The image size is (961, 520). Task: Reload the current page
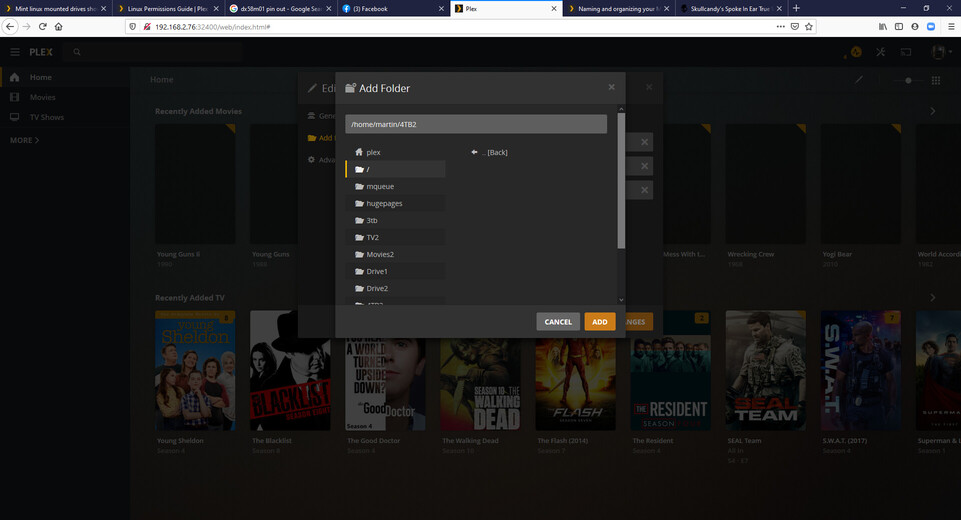(42, 26)
